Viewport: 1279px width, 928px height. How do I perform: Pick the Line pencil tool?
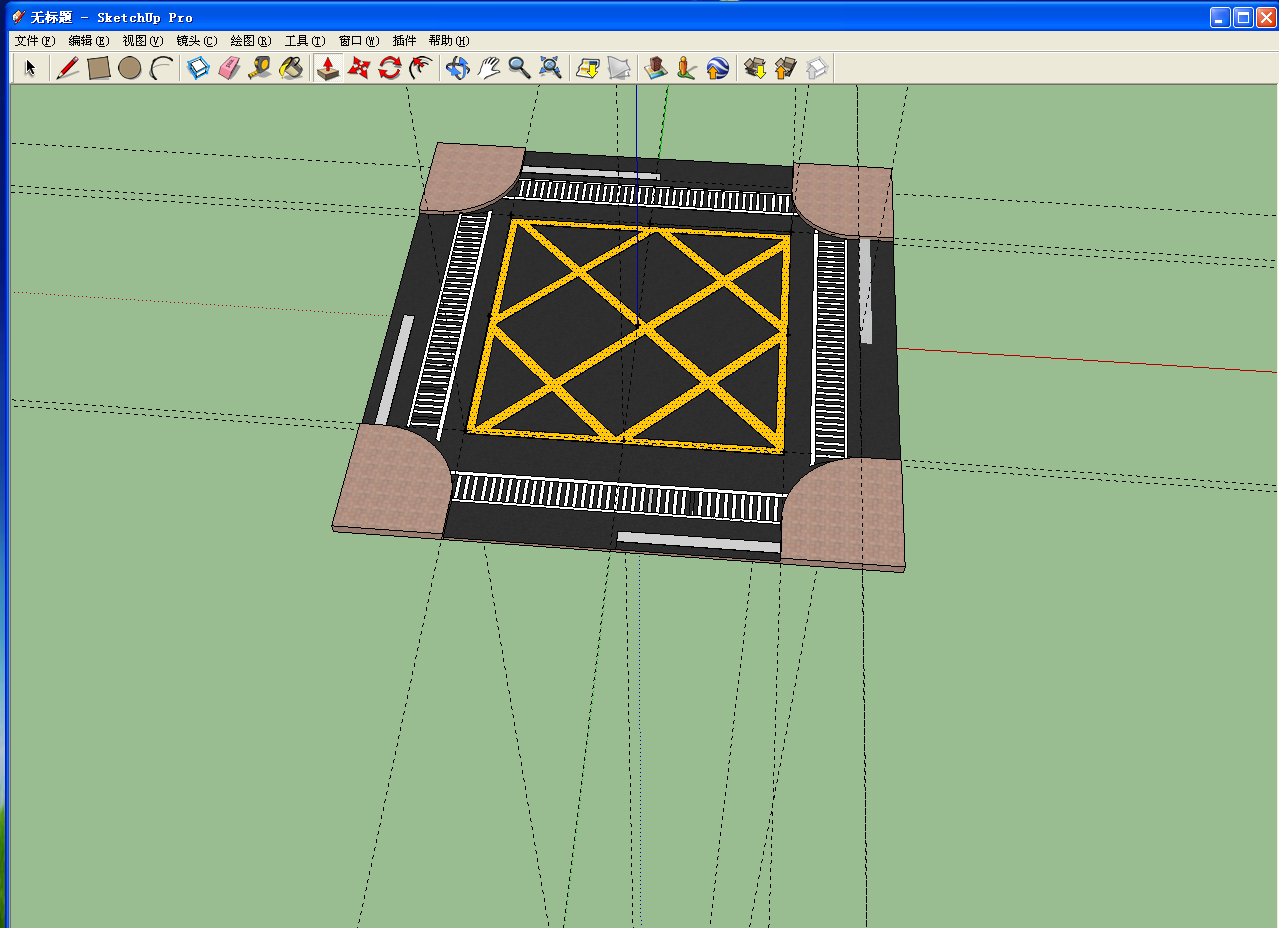67,68
